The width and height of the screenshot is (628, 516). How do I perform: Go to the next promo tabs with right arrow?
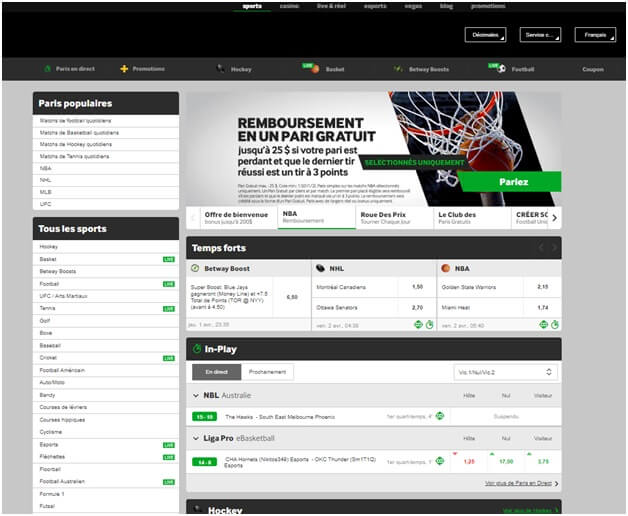554,218
